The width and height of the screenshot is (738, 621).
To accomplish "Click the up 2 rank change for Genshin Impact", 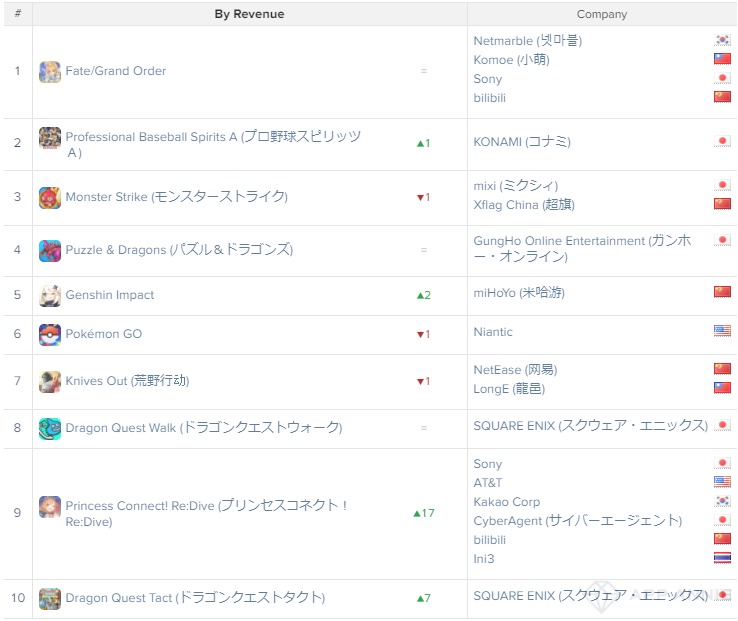I will (x=424, y=295).
